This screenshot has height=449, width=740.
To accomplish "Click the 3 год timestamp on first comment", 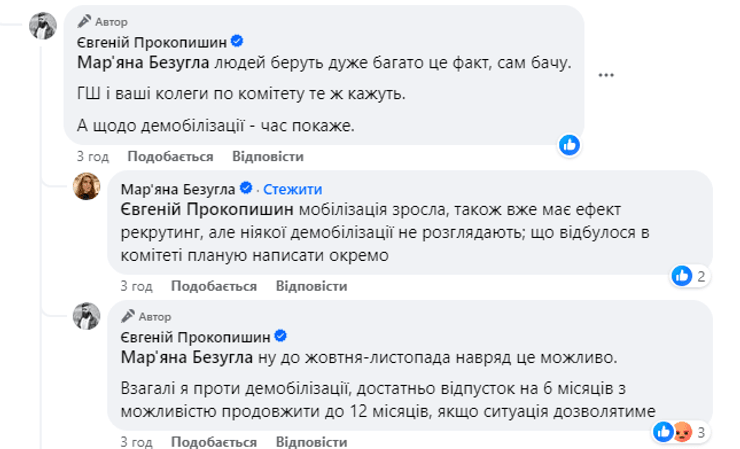I will [93, 157].
